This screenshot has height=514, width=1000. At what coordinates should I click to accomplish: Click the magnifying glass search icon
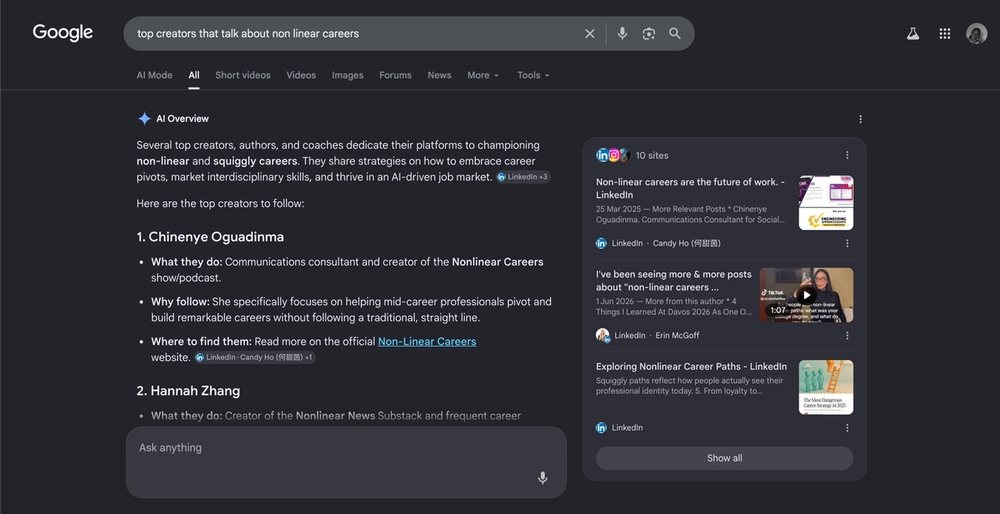pos(675,34)
